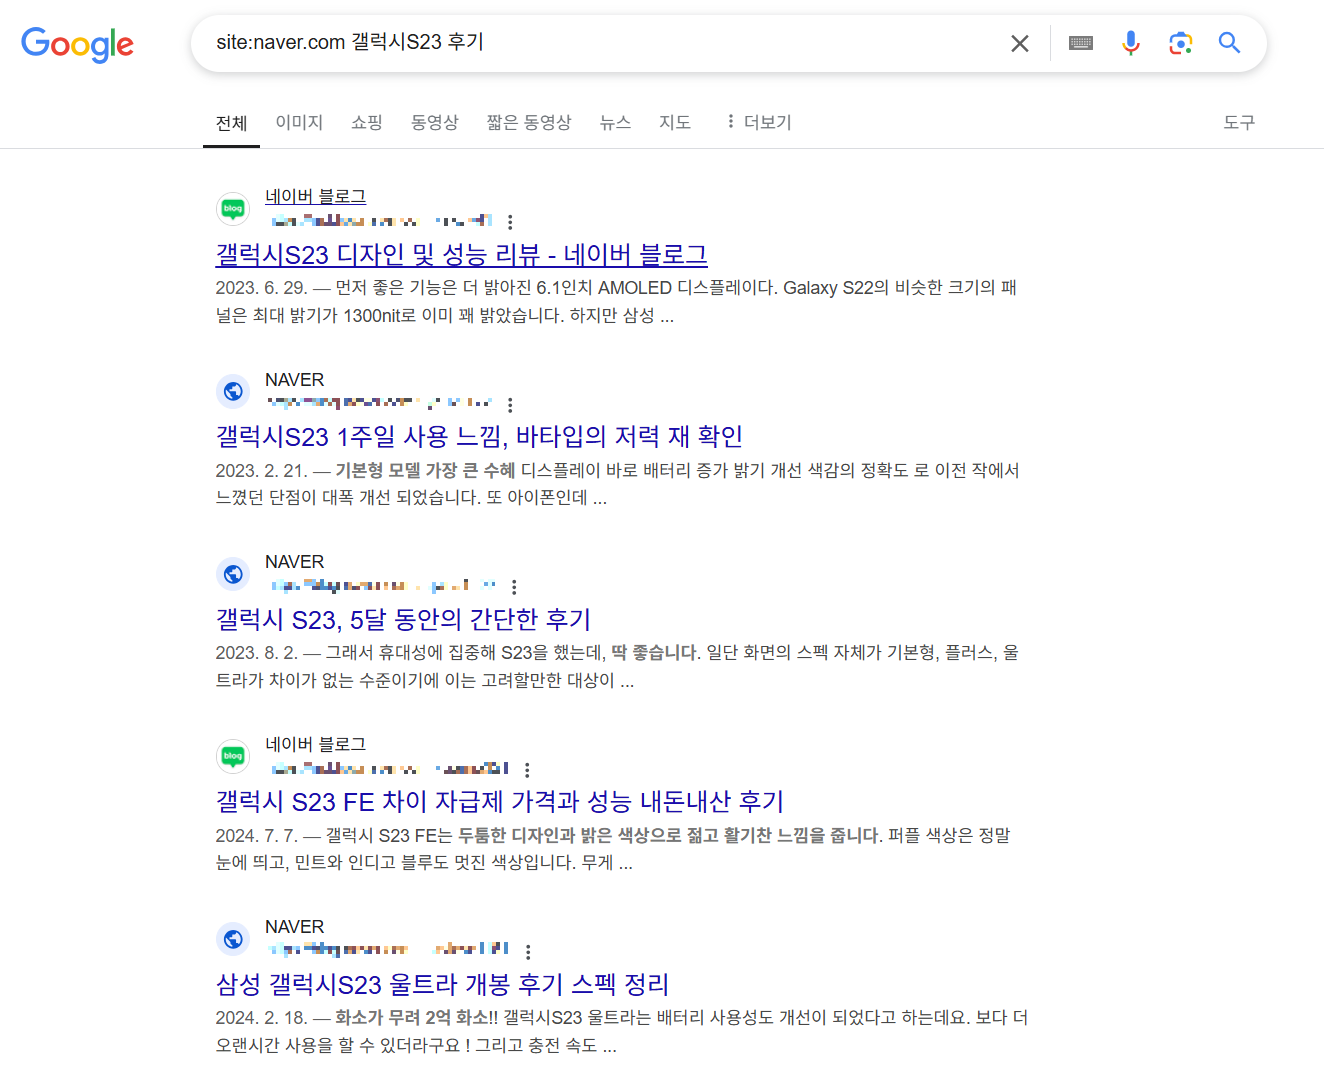Click NAVER site name above 5달 동안의 result
Image resolution: width=1324 pixels, height=1090 pixels.
click(294, 562)
